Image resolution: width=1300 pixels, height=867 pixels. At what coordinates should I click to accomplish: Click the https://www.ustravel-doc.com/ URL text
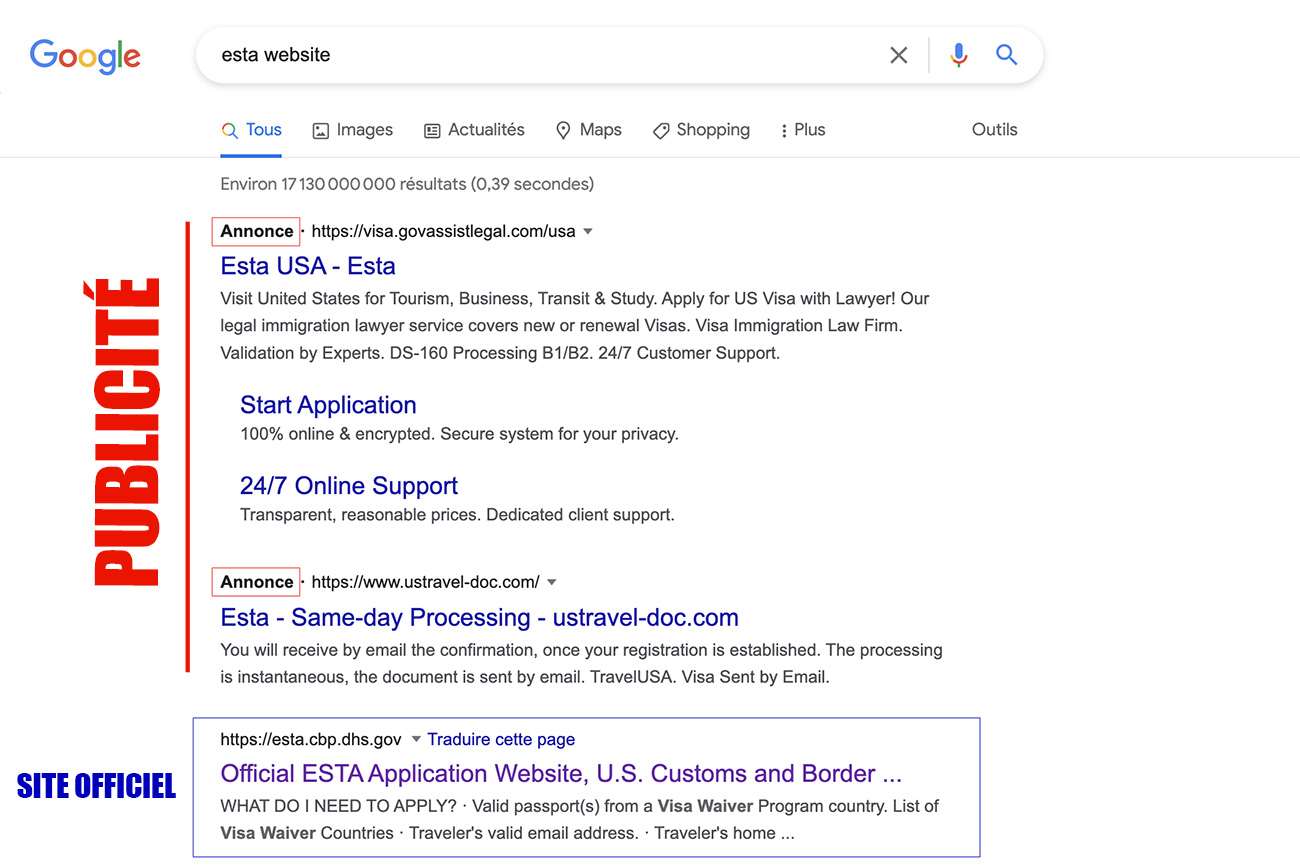pos(425,582)
